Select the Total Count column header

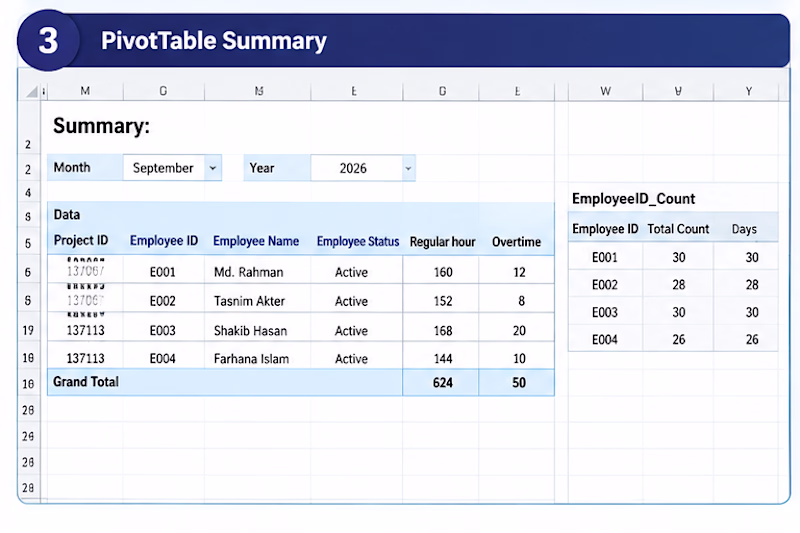[x=678, y=229]
